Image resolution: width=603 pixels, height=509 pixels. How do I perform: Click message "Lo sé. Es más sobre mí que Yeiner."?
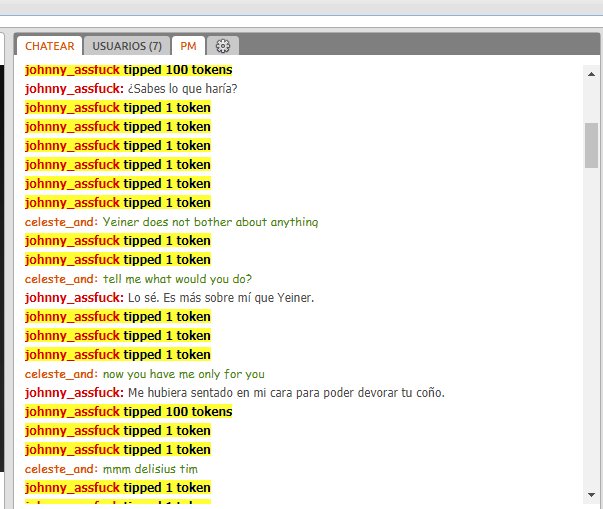pos(221,298)
